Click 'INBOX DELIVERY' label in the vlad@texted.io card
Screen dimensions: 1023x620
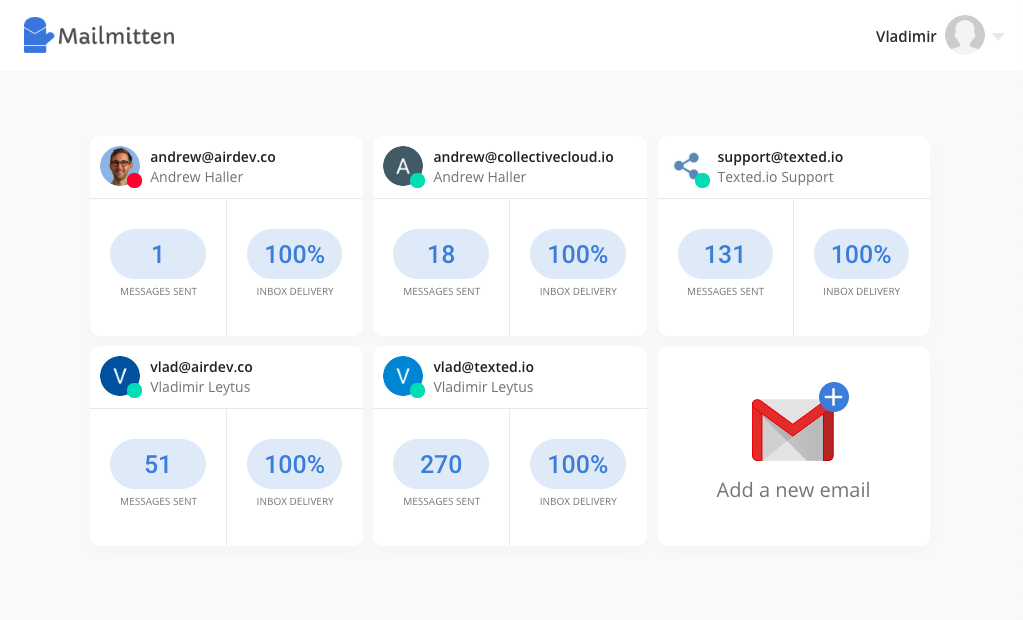click(578, 502)
